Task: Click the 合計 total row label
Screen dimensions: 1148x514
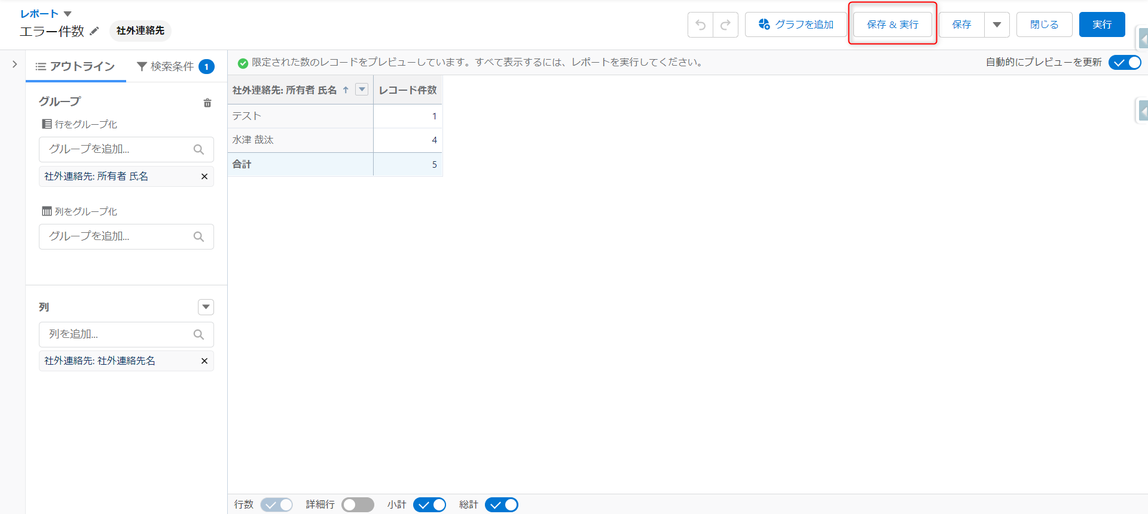Action: coord(242,165)
